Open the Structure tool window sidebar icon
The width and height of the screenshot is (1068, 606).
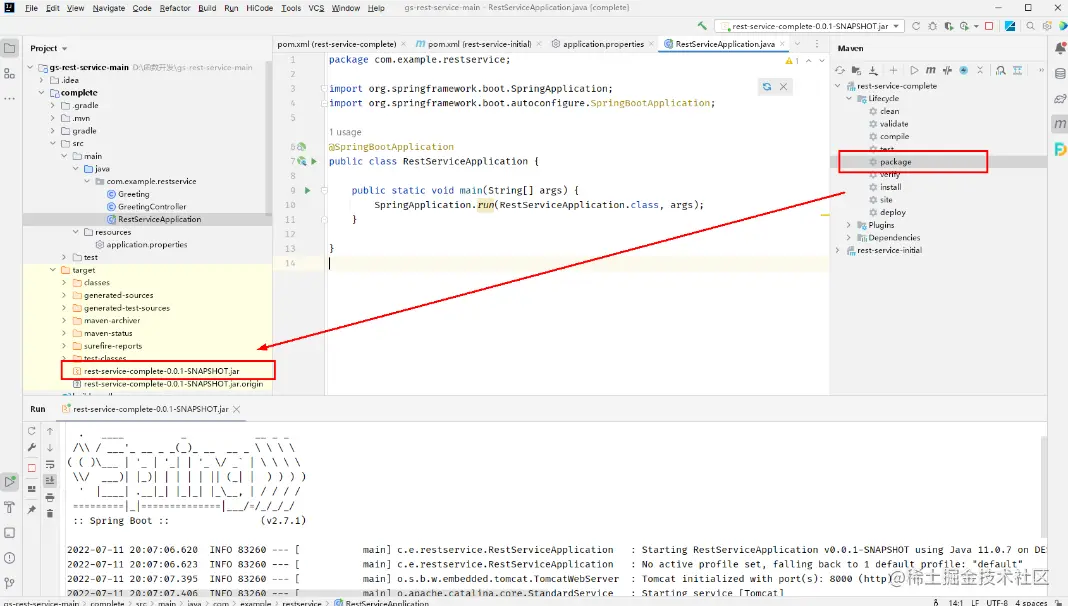10,74
